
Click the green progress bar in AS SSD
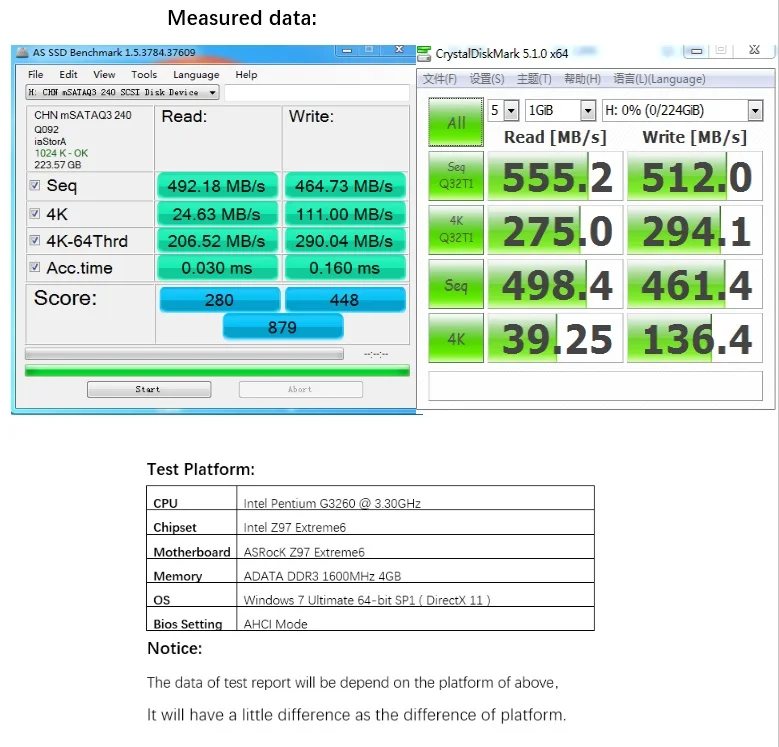pos(217,371)
